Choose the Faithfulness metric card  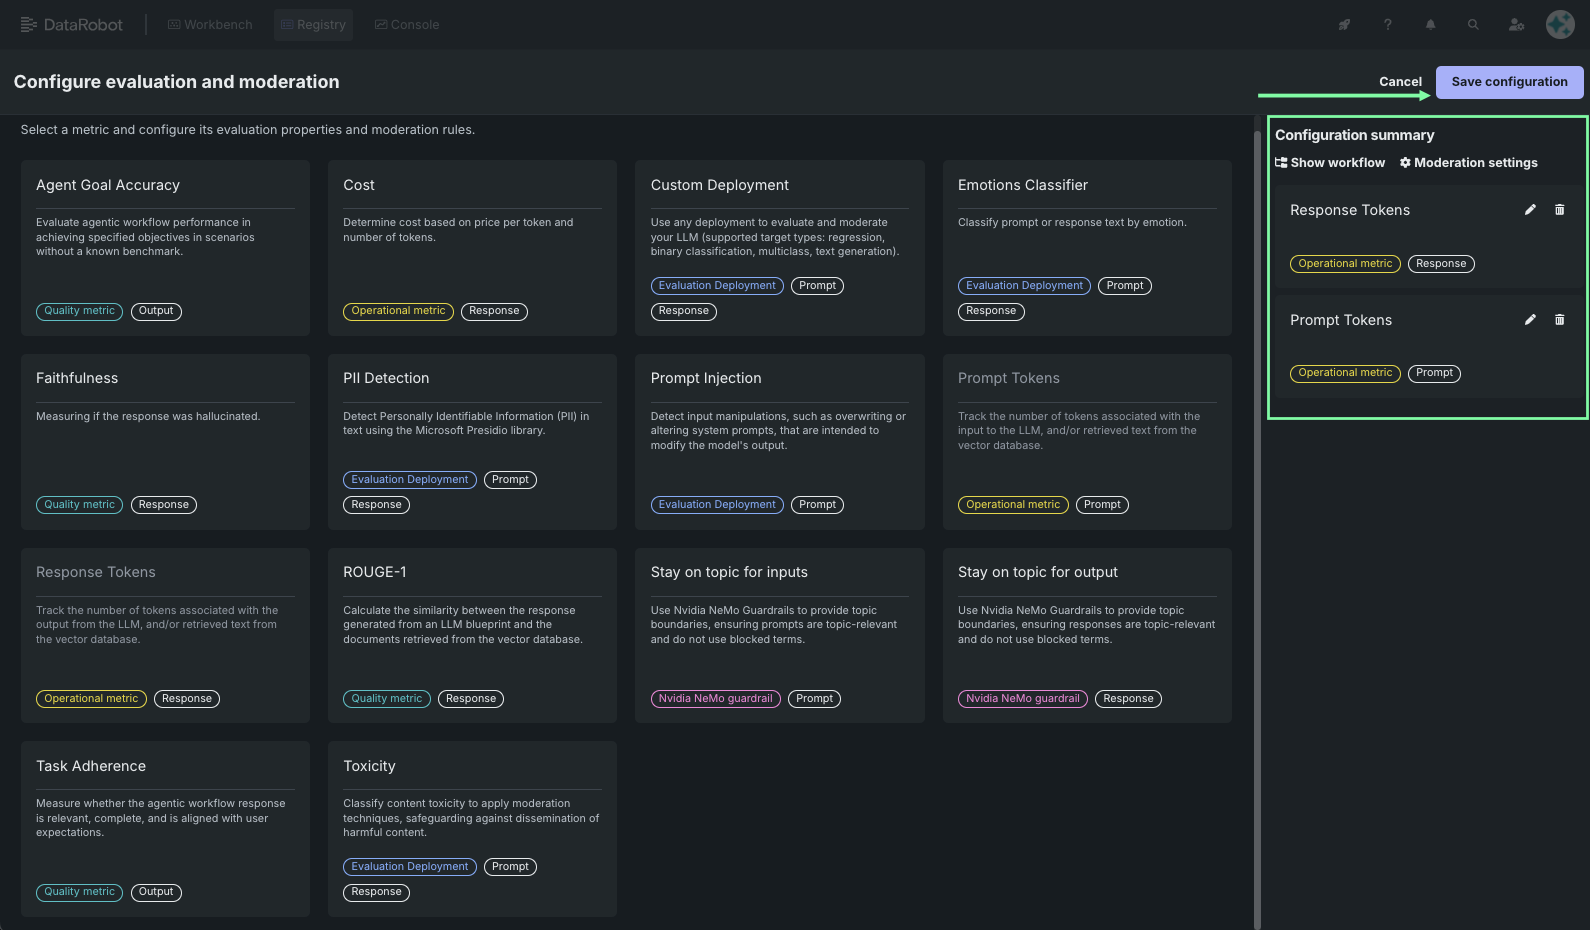point(165,441)
